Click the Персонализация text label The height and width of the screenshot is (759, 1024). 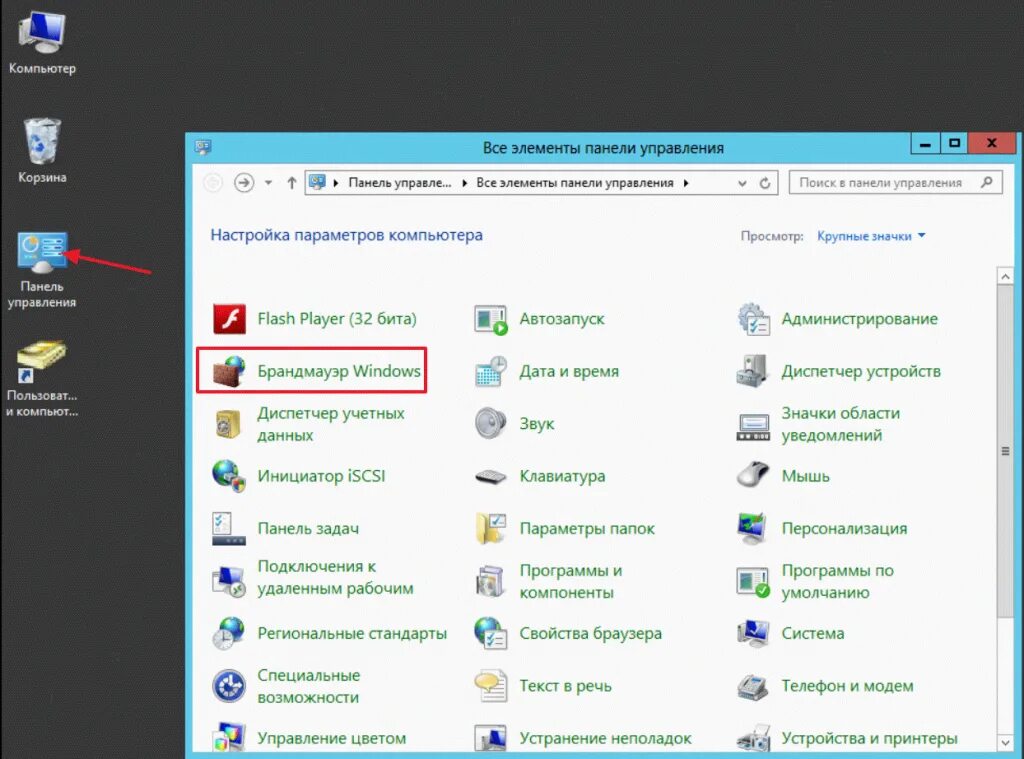click(844, 528)
